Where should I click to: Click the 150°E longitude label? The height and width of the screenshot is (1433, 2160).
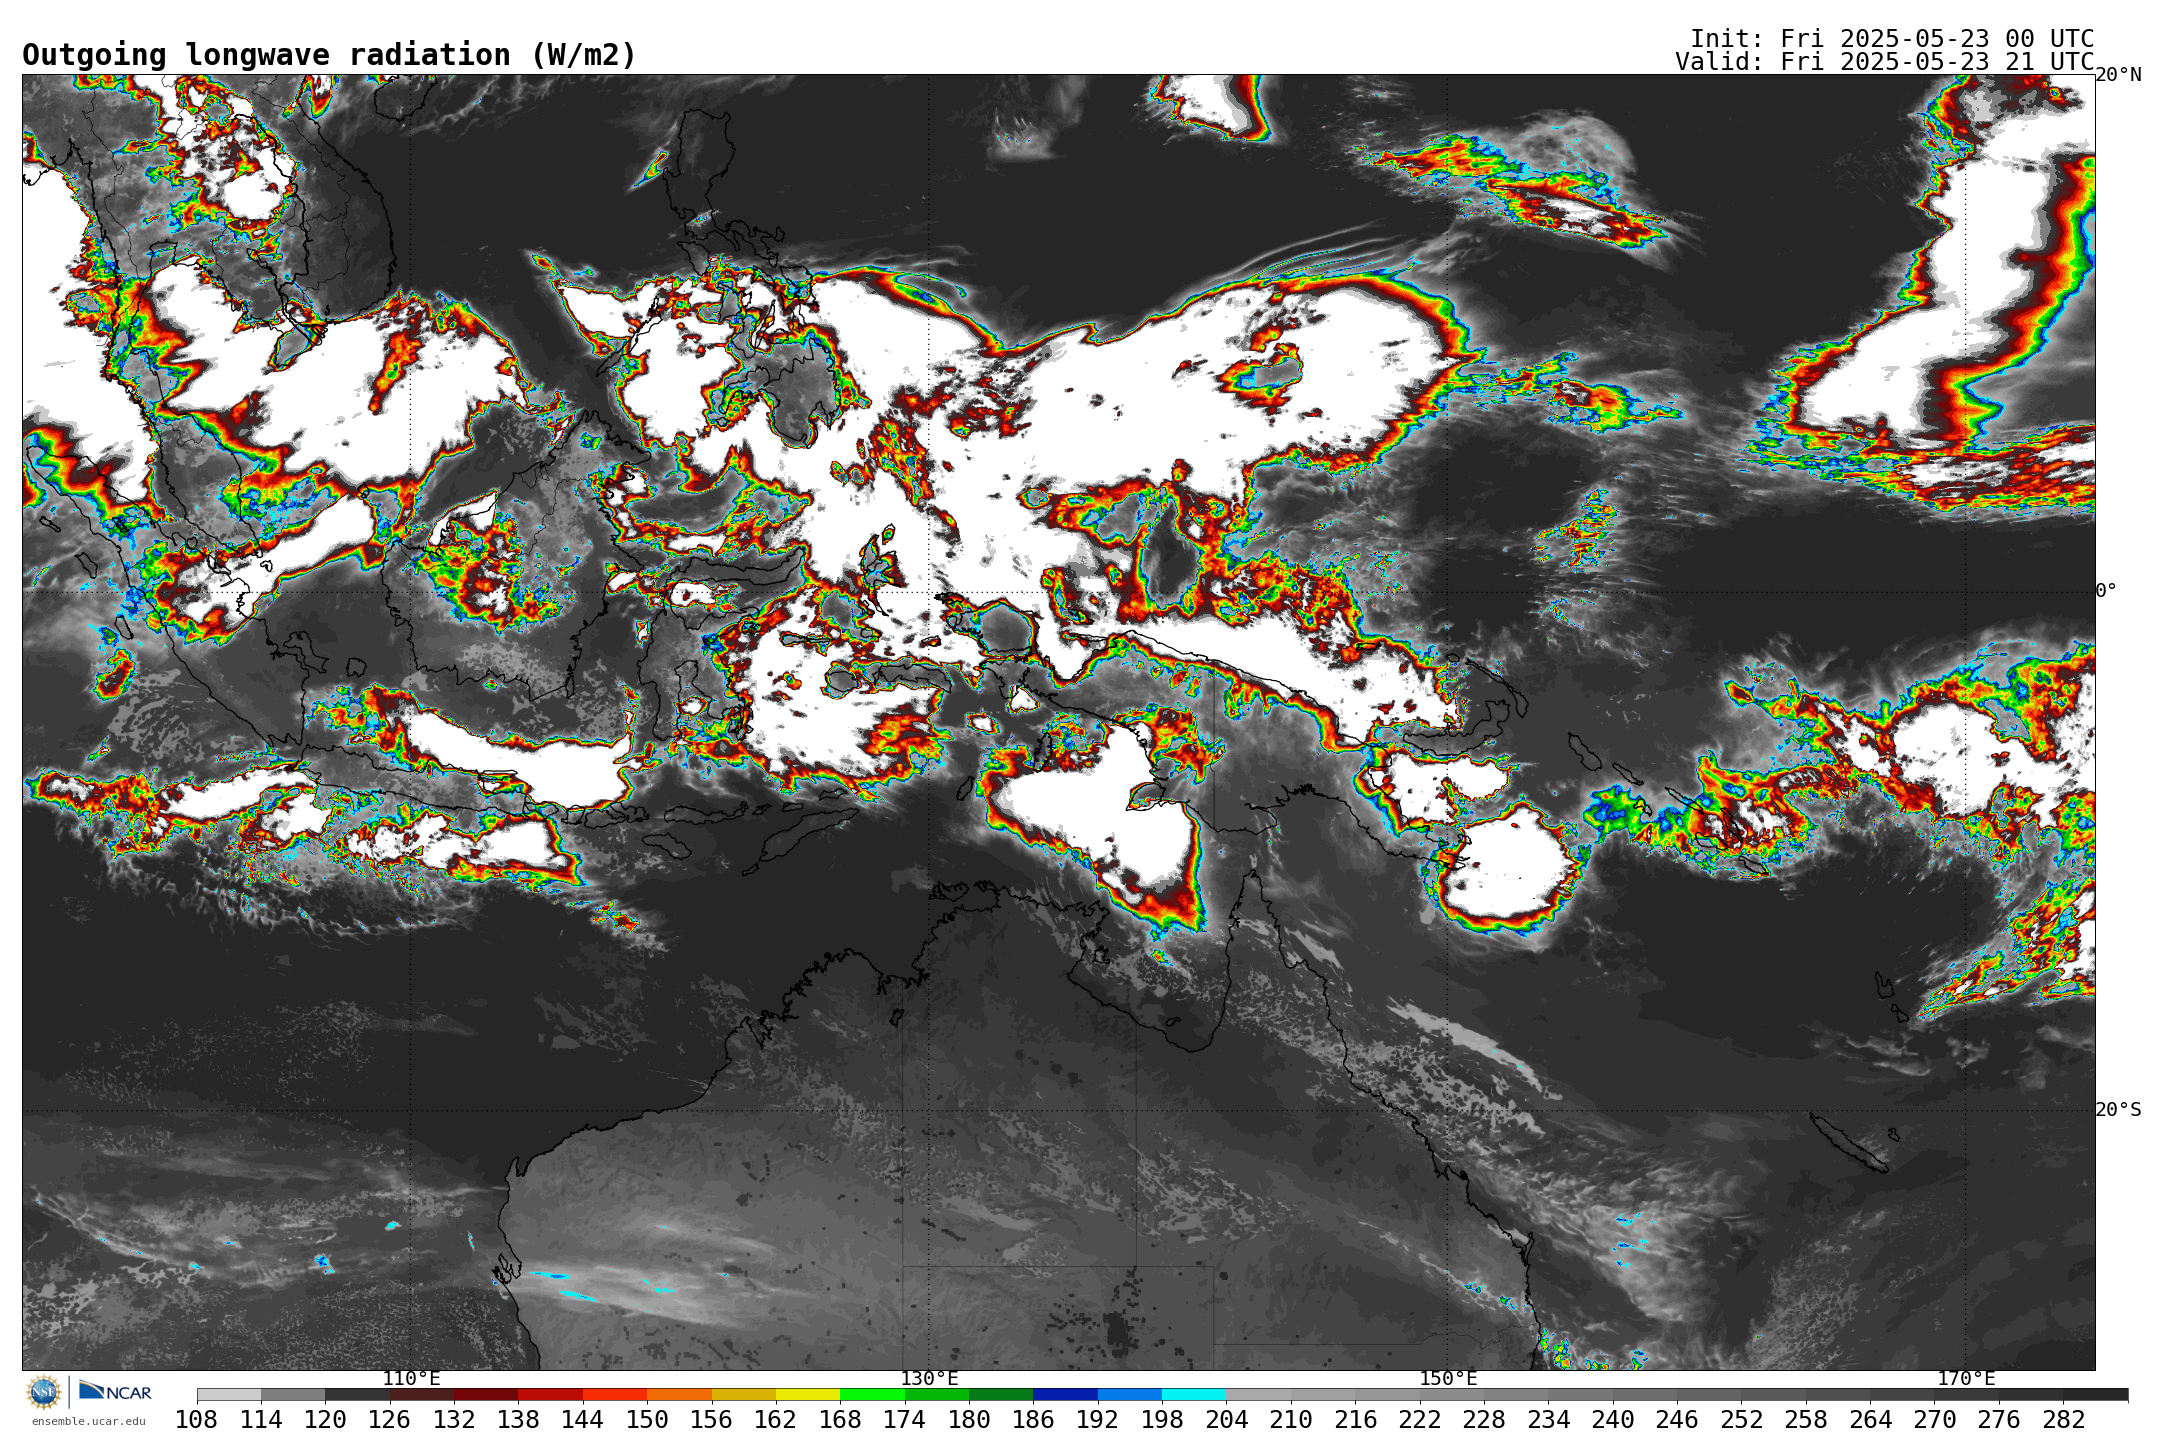tap(1448, 1378)
